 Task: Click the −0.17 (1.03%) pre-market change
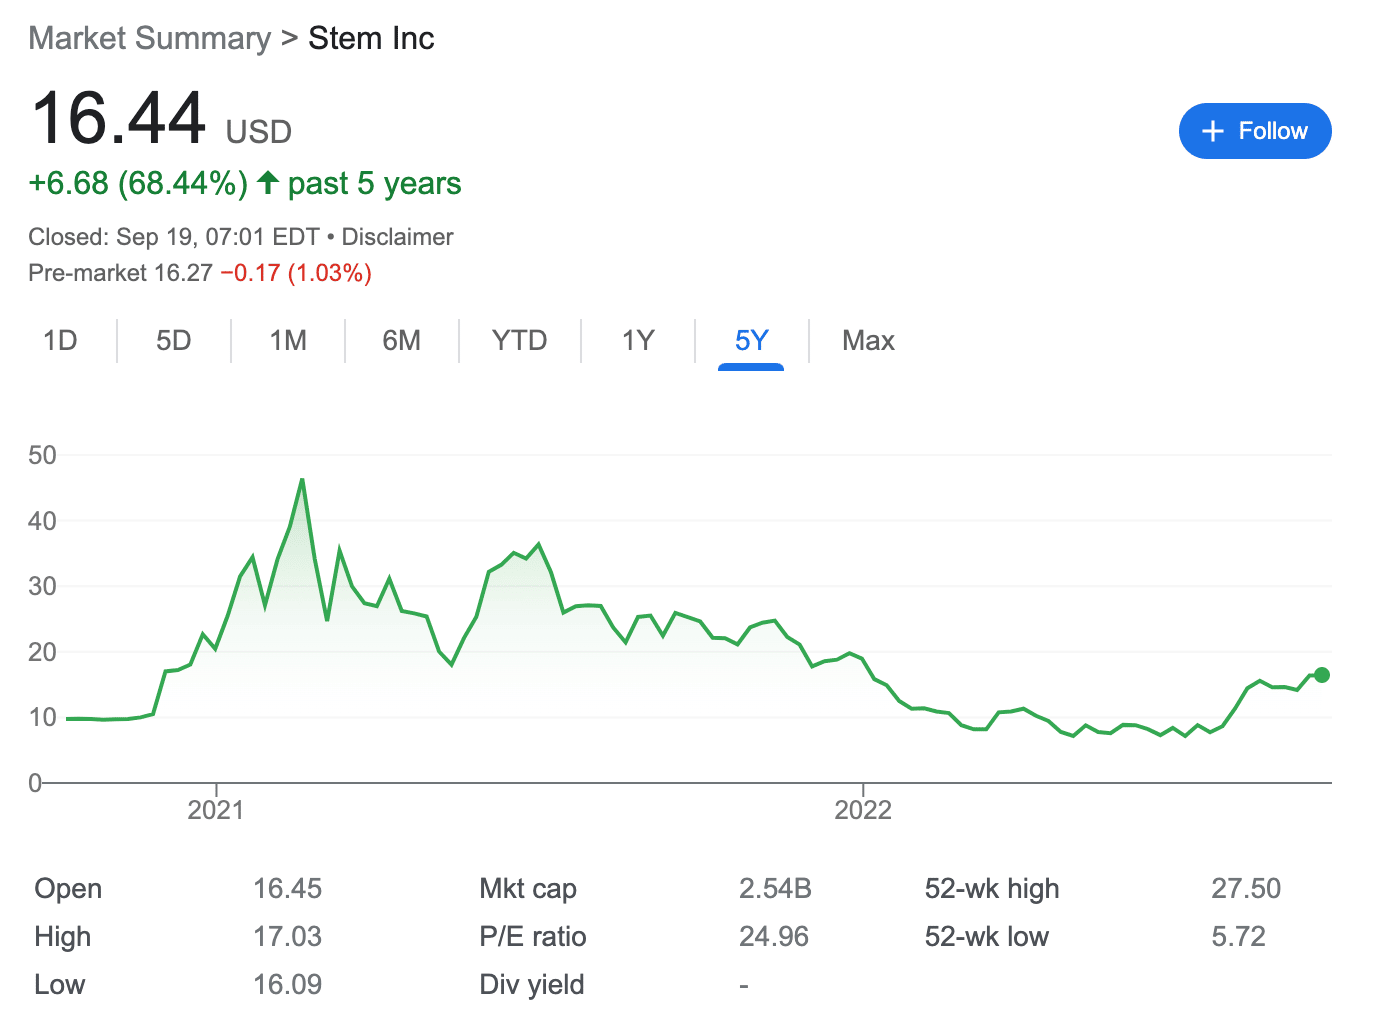click(x=296, y=273)
